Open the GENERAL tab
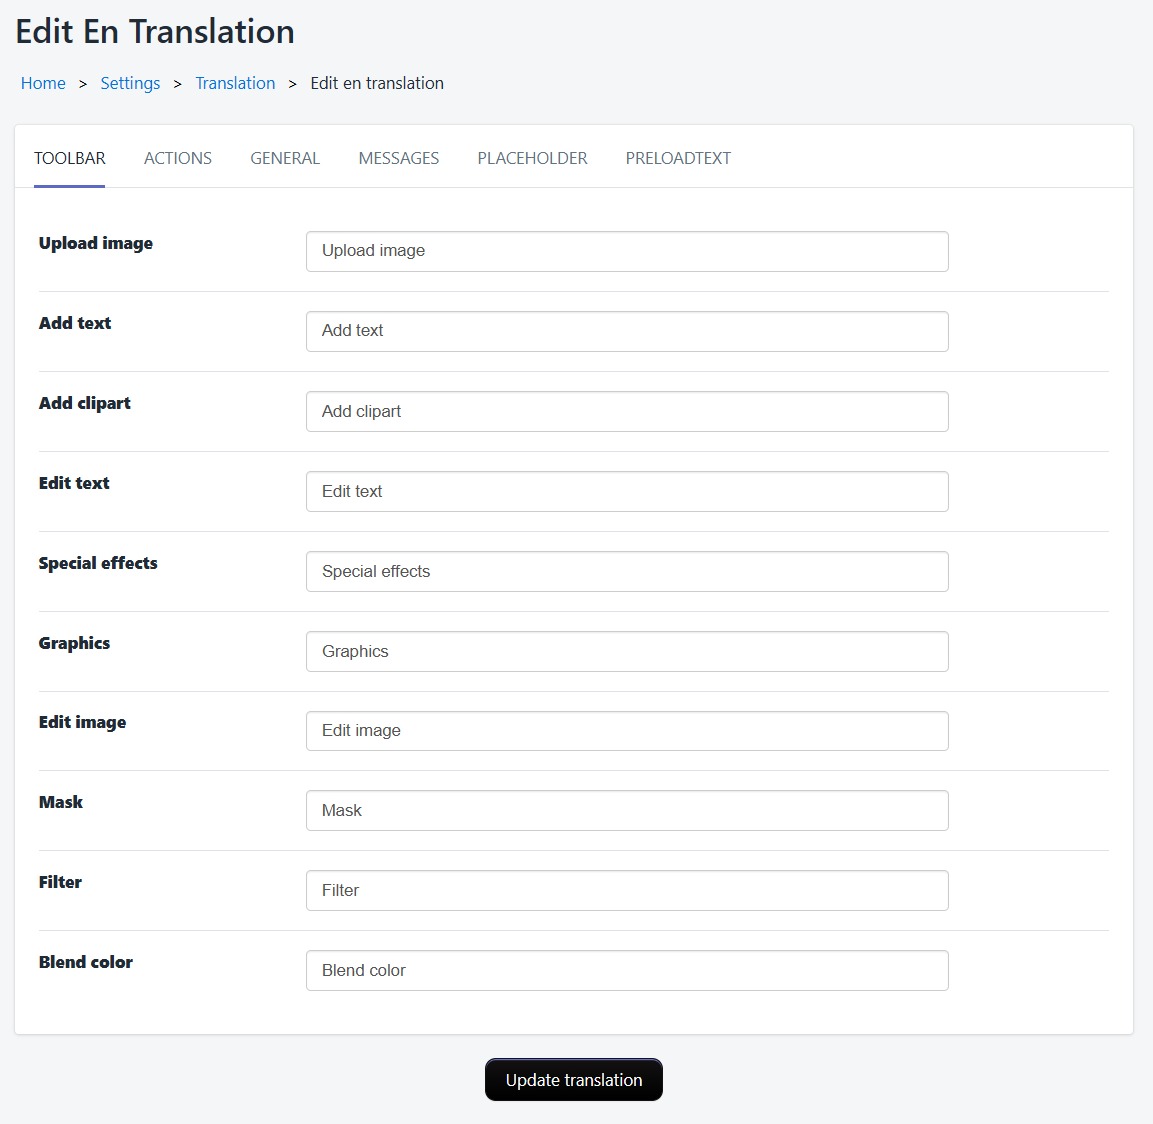 click(284, 157)
